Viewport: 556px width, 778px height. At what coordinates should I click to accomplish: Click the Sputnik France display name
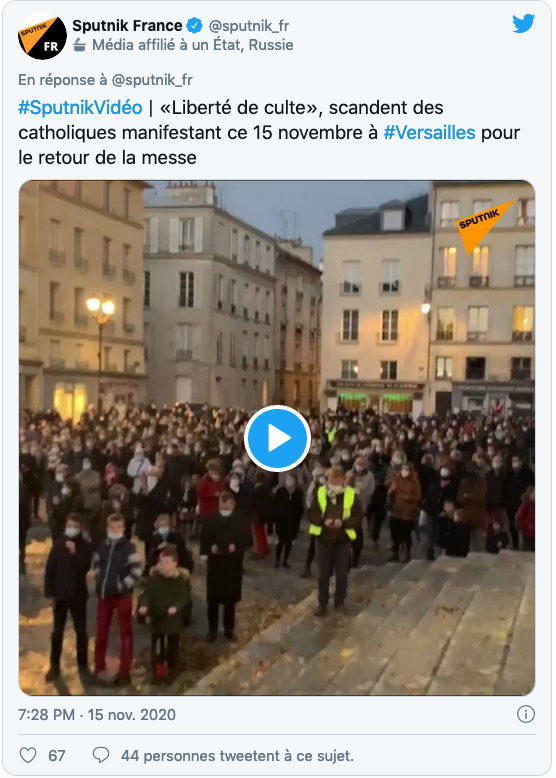tap(127, 25)
